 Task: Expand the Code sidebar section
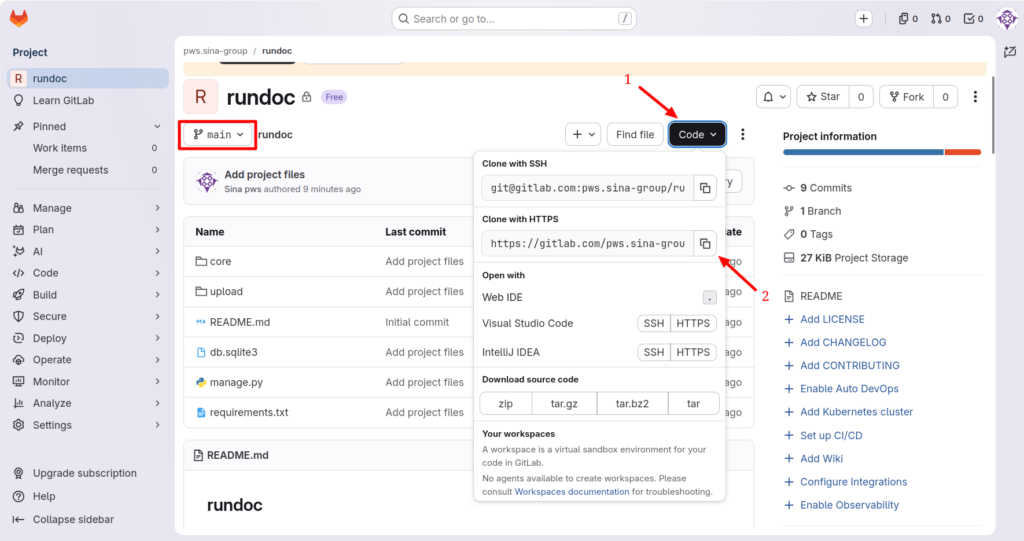coord(87,273)
